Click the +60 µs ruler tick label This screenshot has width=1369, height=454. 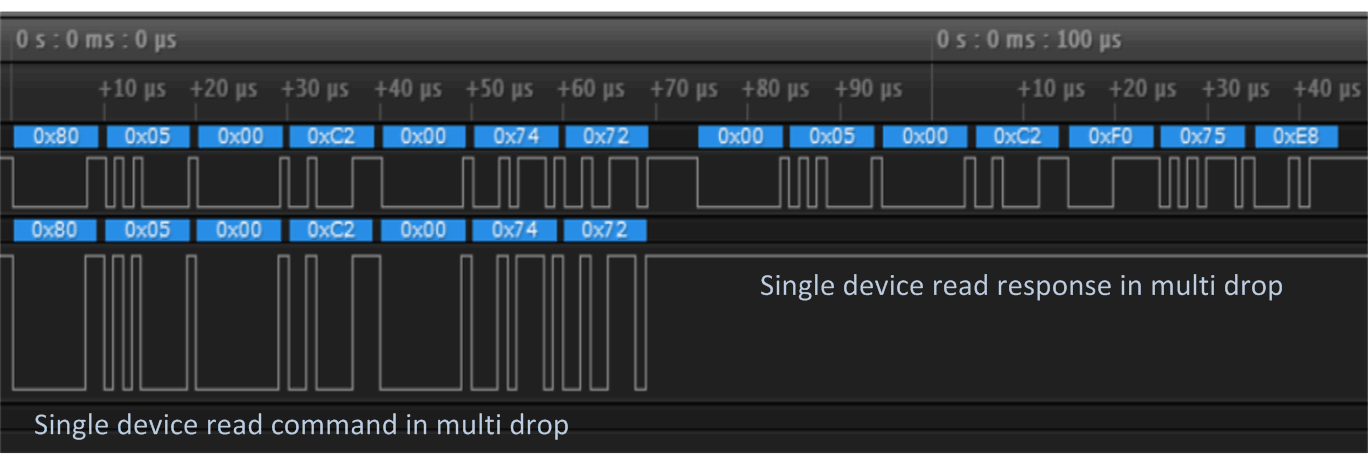click(591, 89)
